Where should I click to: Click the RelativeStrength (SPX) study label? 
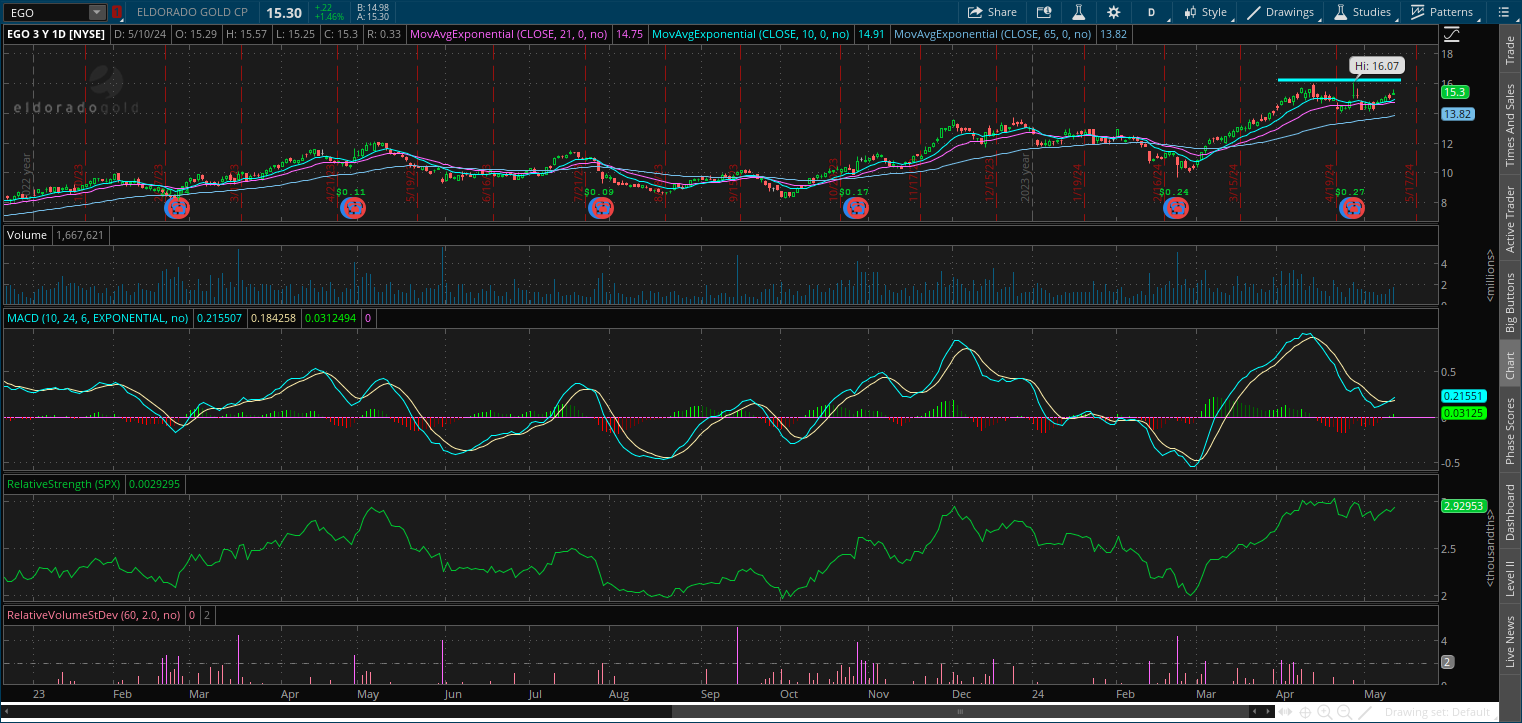[64, 483]
